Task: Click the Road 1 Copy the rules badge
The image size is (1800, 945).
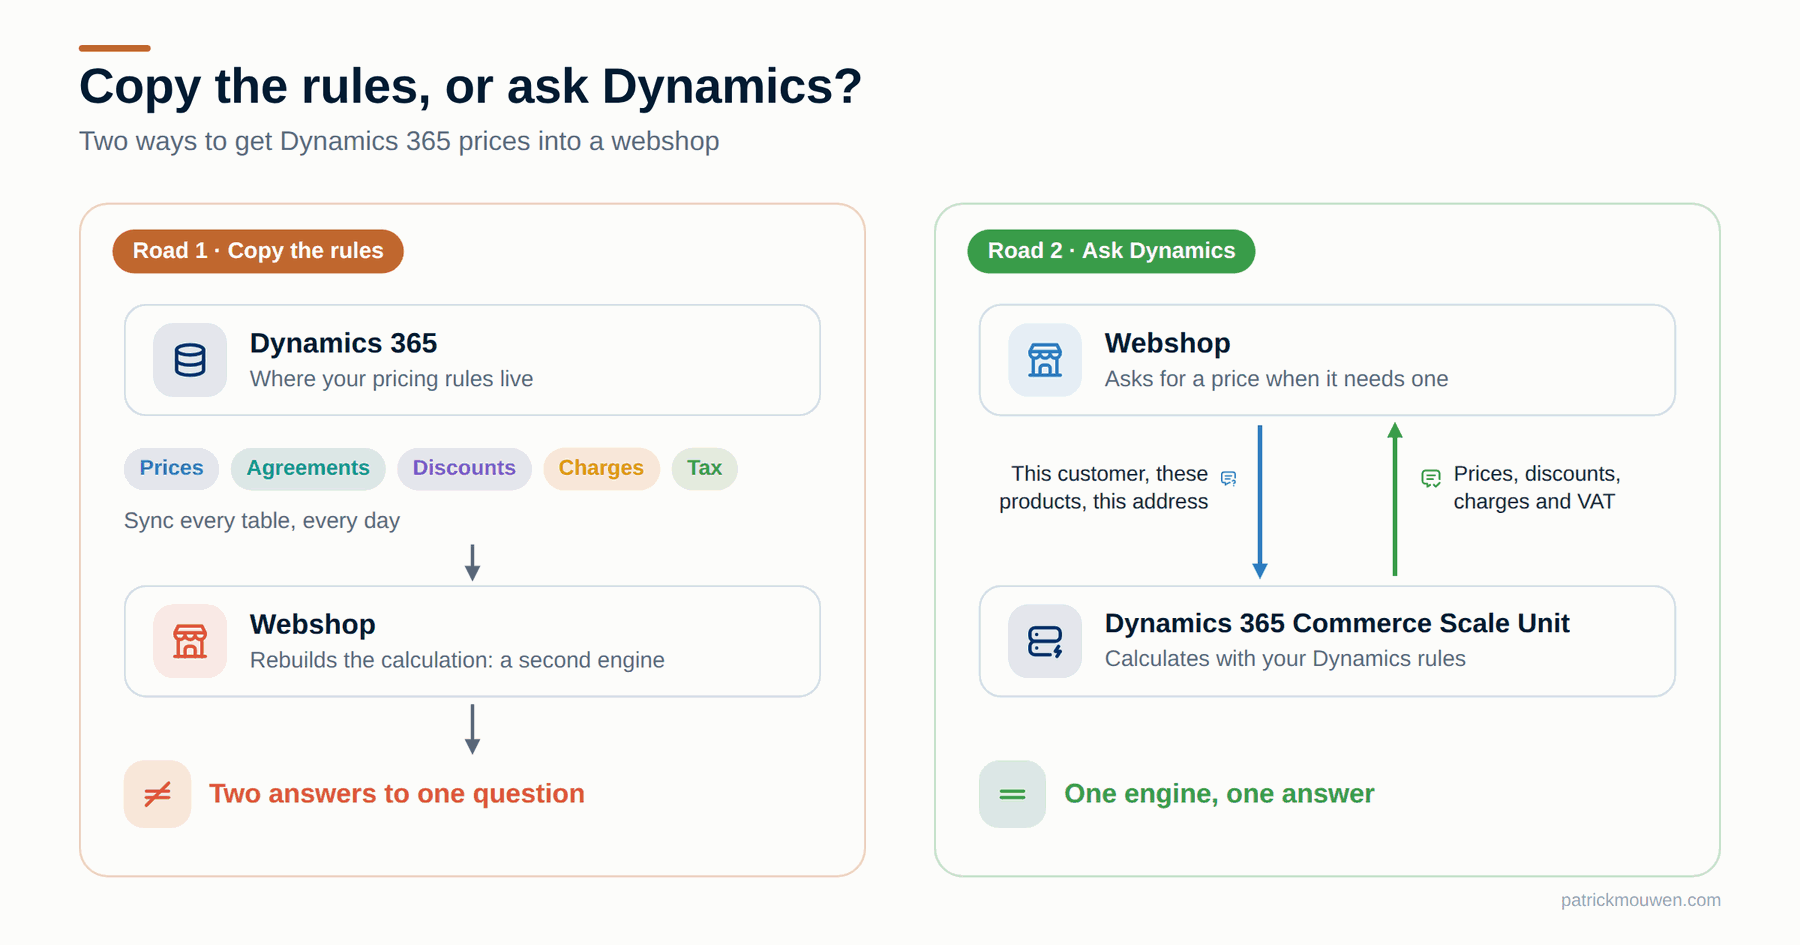Action: click(258, 251)
